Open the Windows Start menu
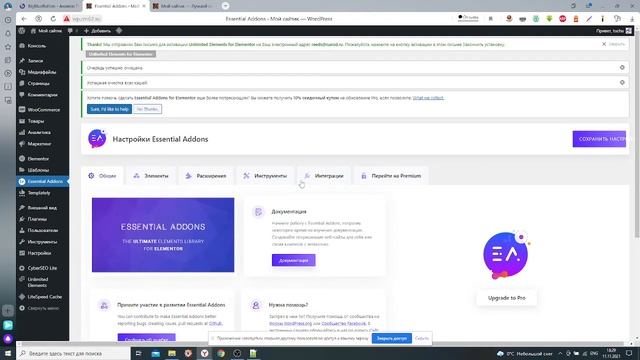 point(8,353)
